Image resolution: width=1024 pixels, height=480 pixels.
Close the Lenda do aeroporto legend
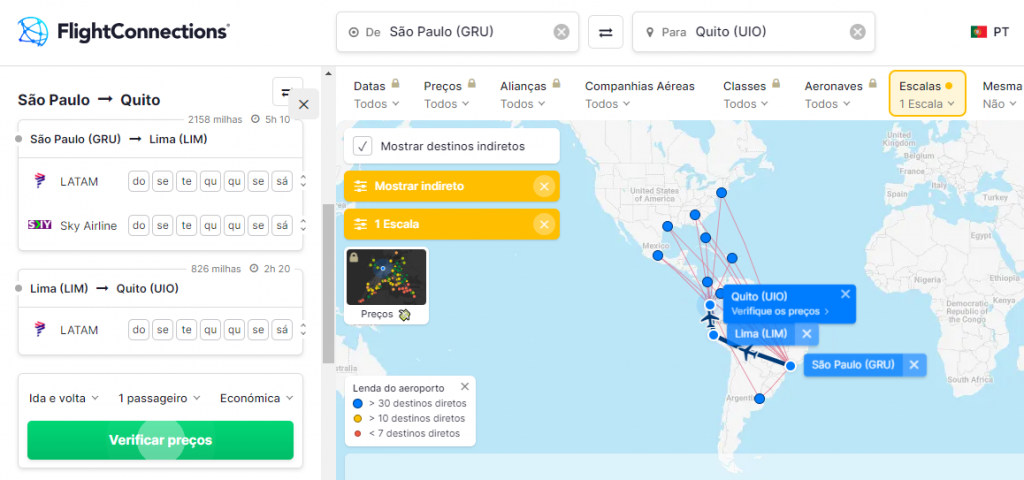[464, 387]
